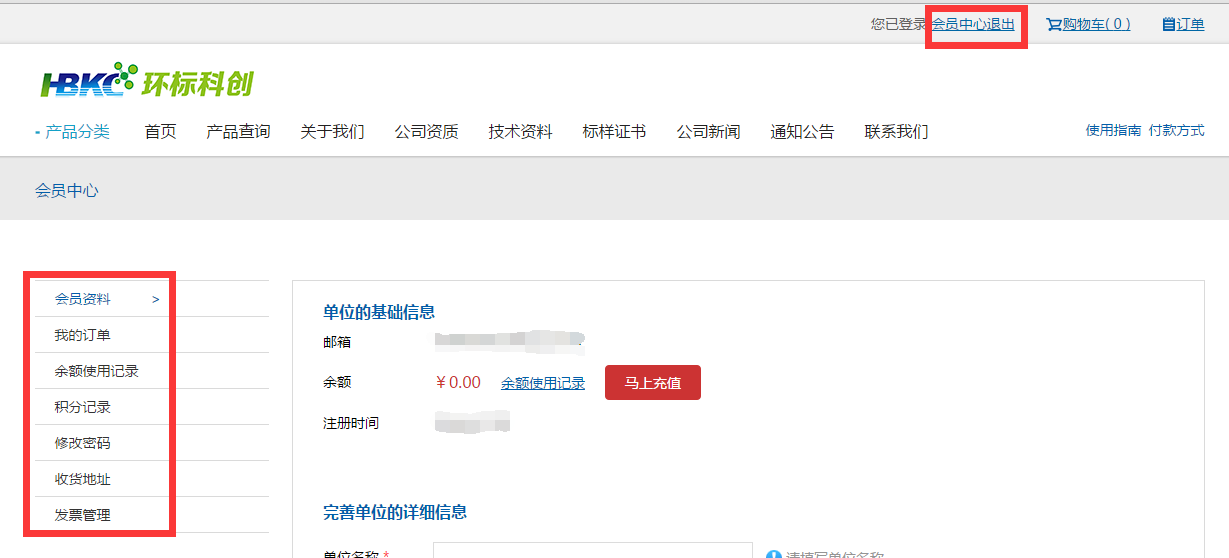
Task: Click 余额使用记录 link beside the ¥0.00 balance
Action: pos(543,383)
